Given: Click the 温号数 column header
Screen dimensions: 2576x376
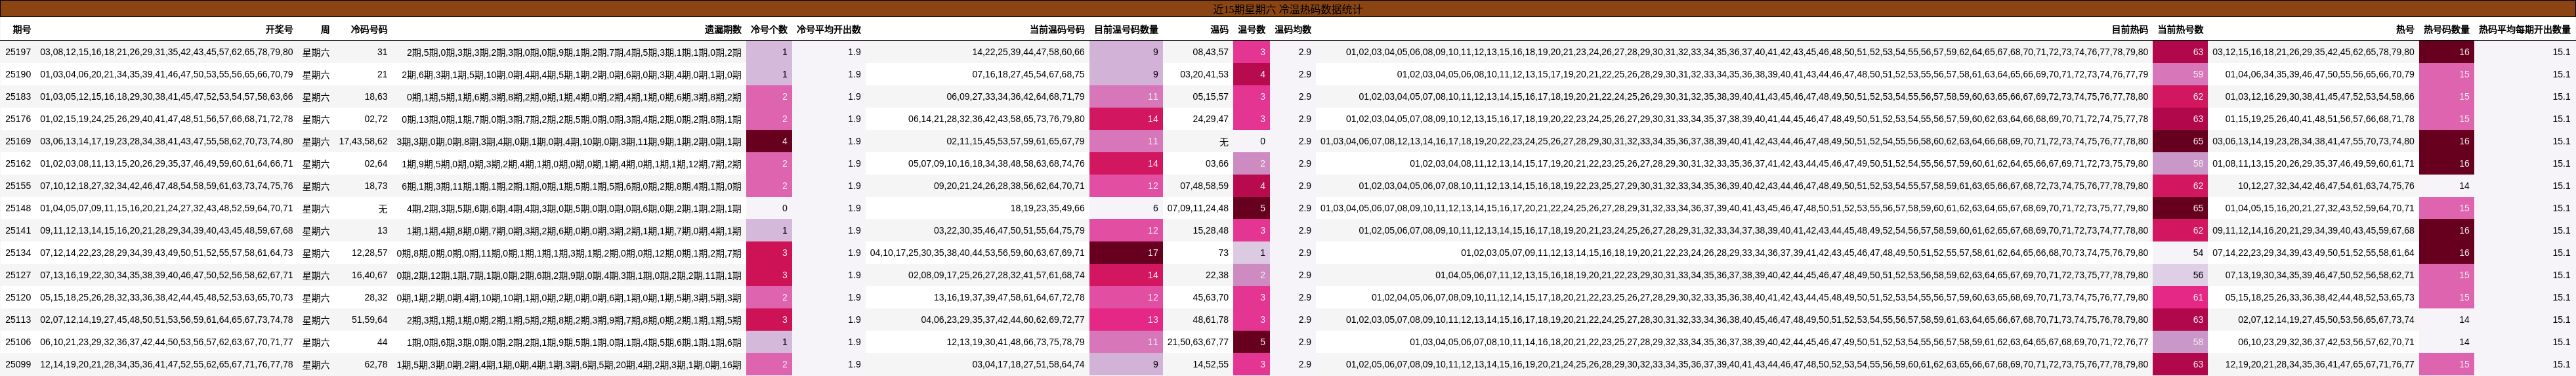Looking at the screenshot, I should 1252,30.
